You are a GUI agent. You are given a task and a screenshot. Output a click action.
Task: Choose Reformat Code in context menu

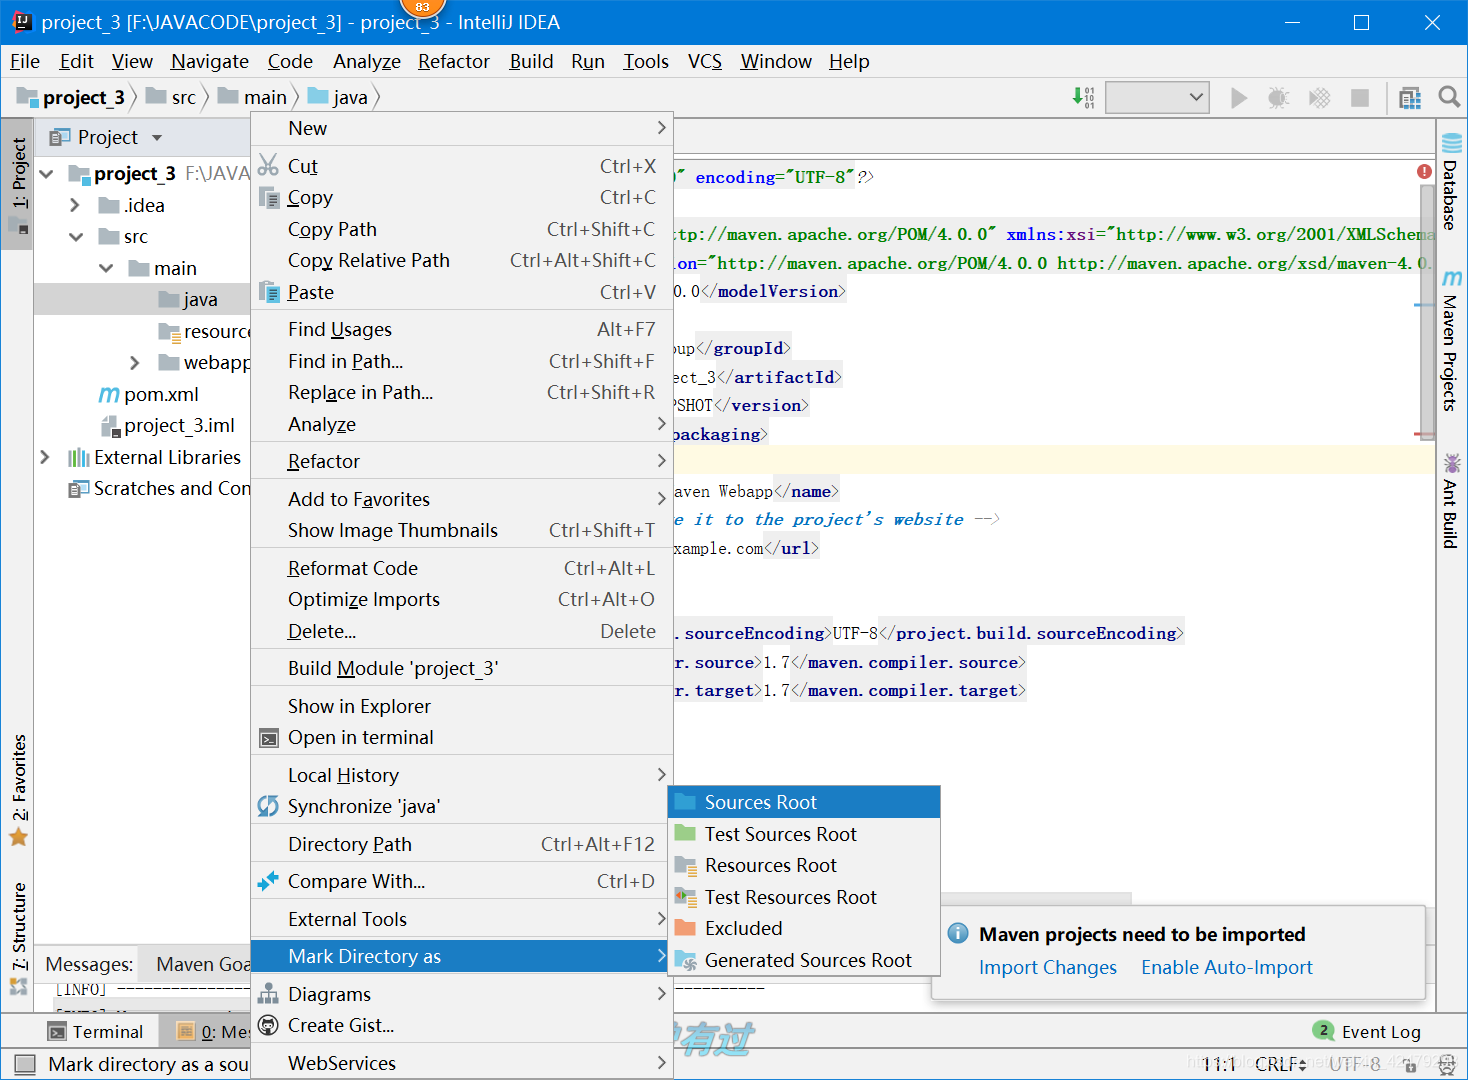click(x=462, y=568)
